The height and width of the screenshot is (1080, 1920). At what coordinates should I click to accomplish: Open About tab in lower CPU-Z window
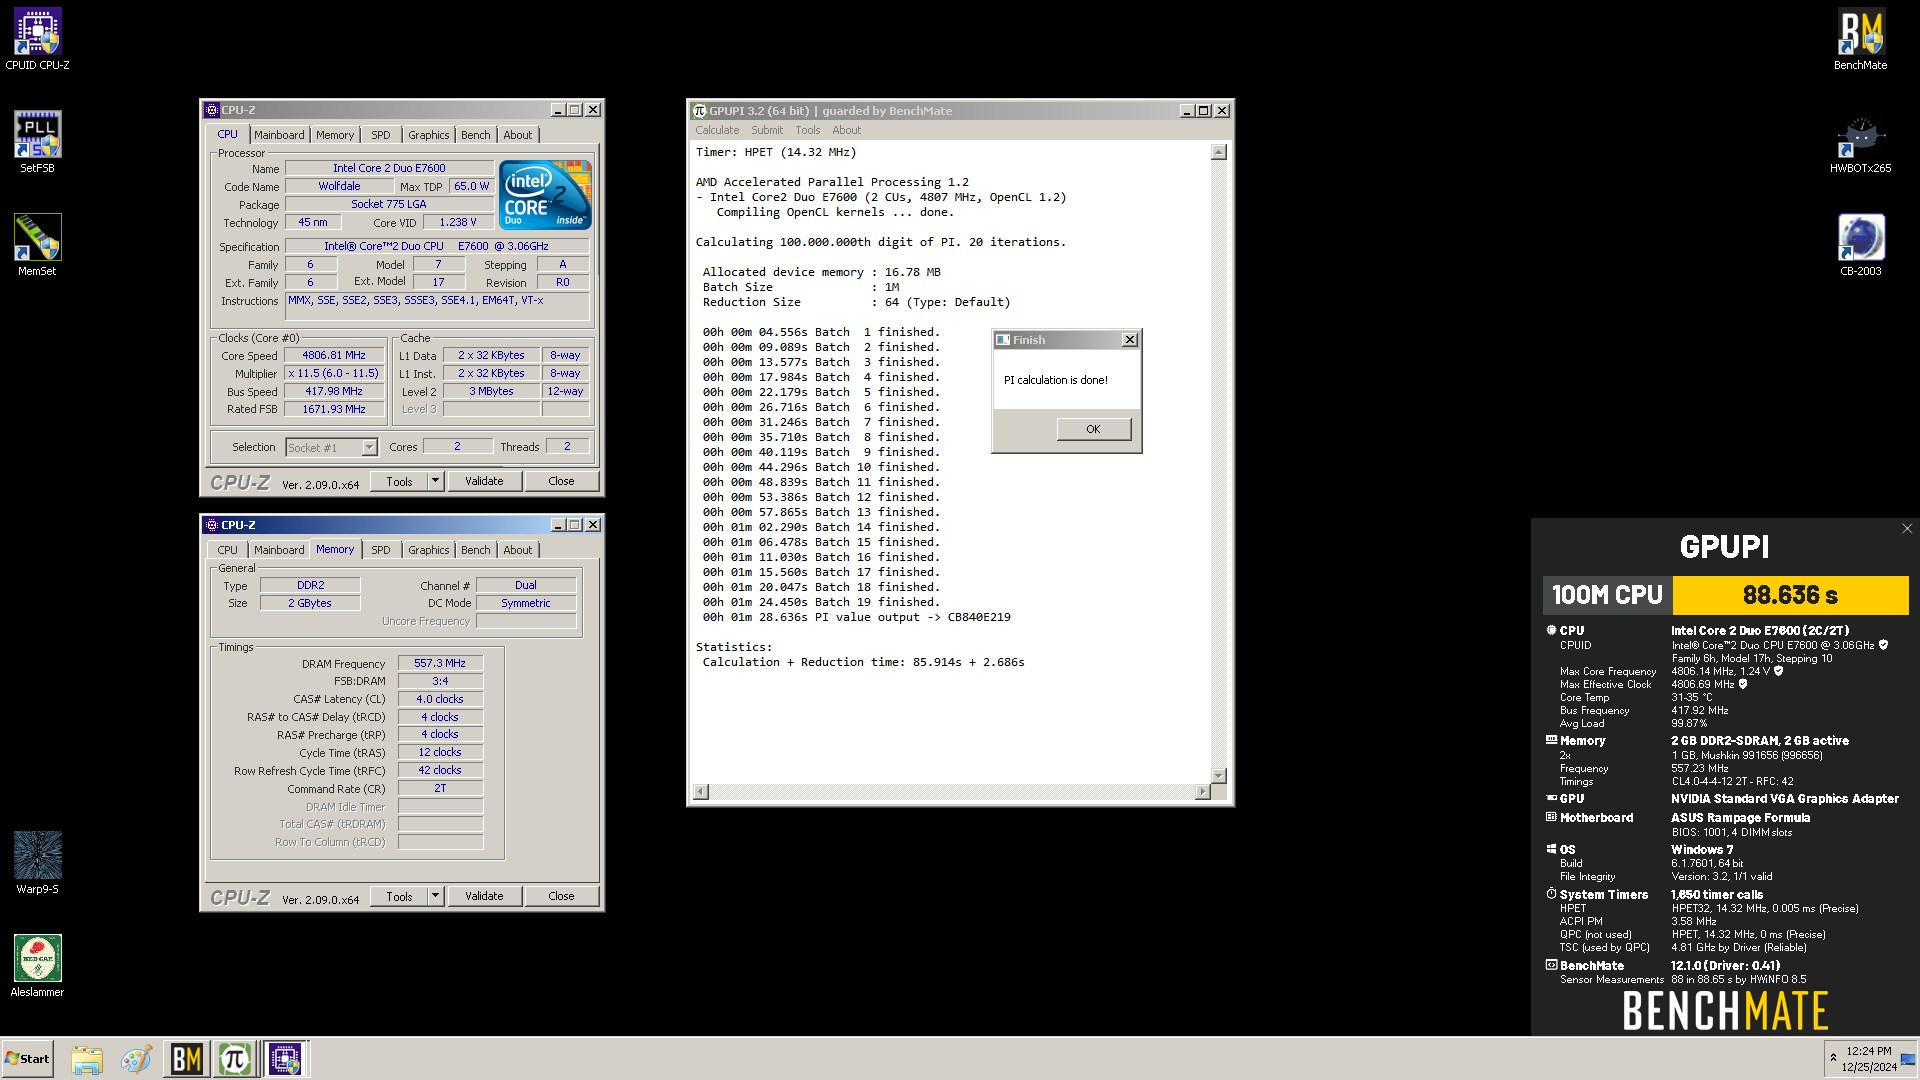[x=518, y=550]
